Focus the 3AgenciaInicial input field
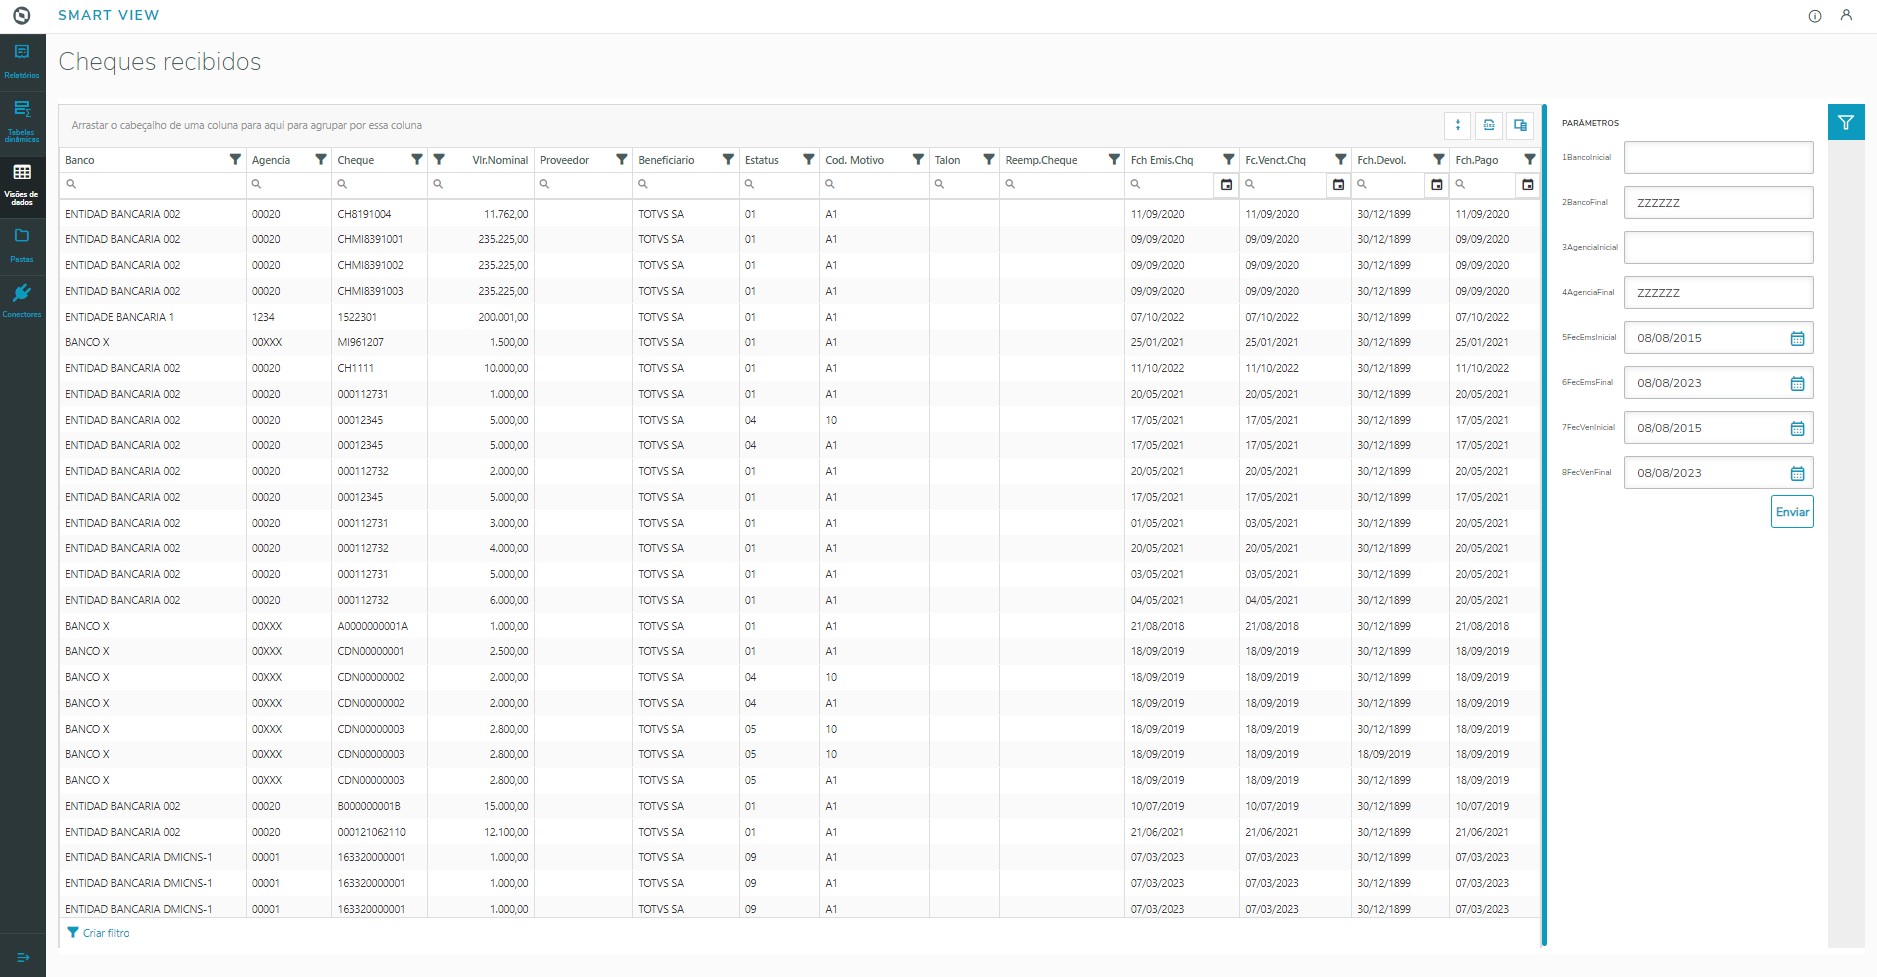Screen dimensions: 1877x977 tap(1718, 248)
